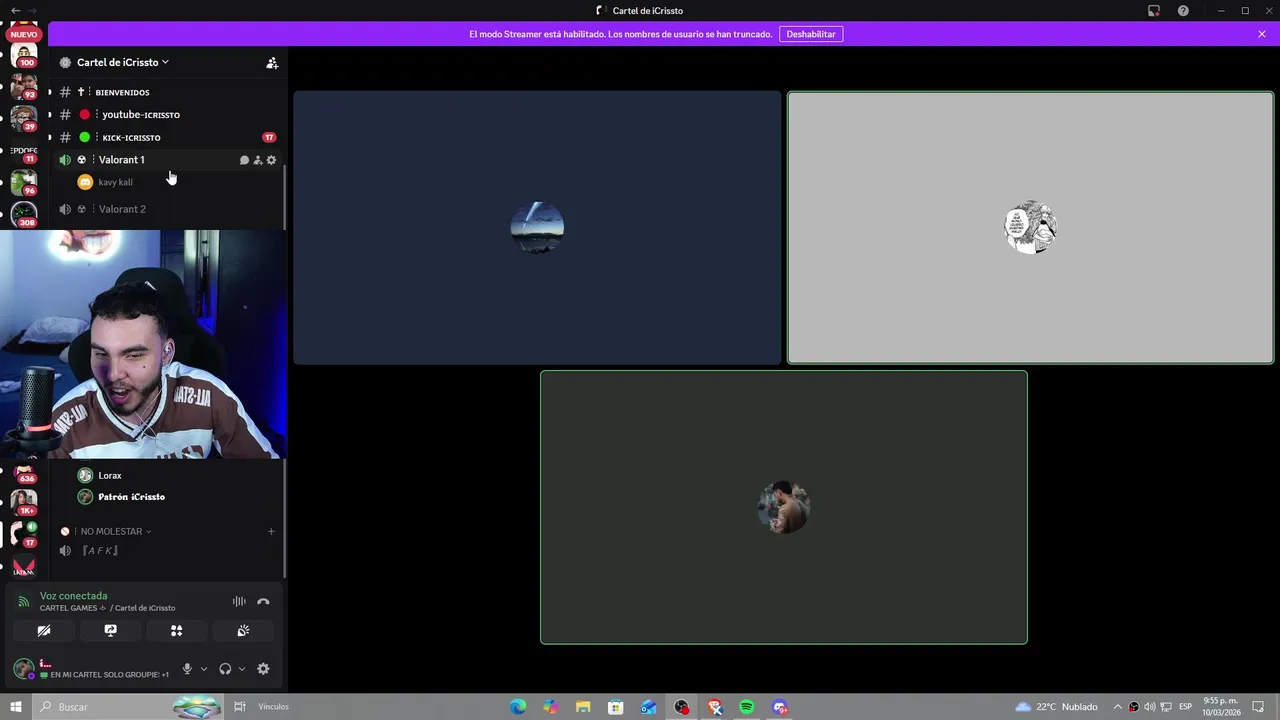The height and width of the screenshot is (720, 1280).
Task: Open the server with the 39 badge
Action: pyautogui.click(x=24, y=118)
